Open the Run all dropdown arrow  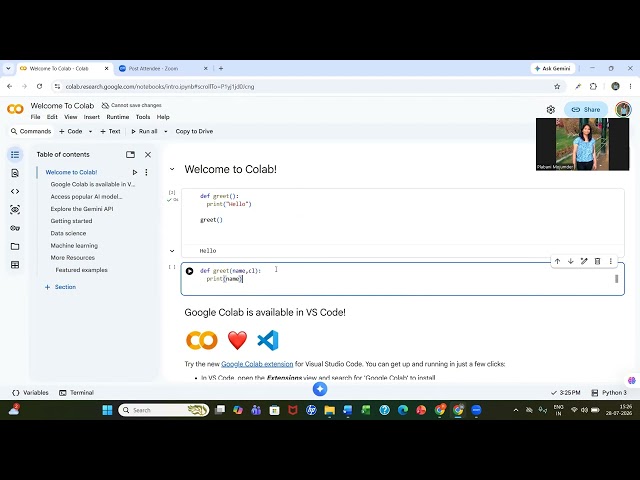coord(166,131)
